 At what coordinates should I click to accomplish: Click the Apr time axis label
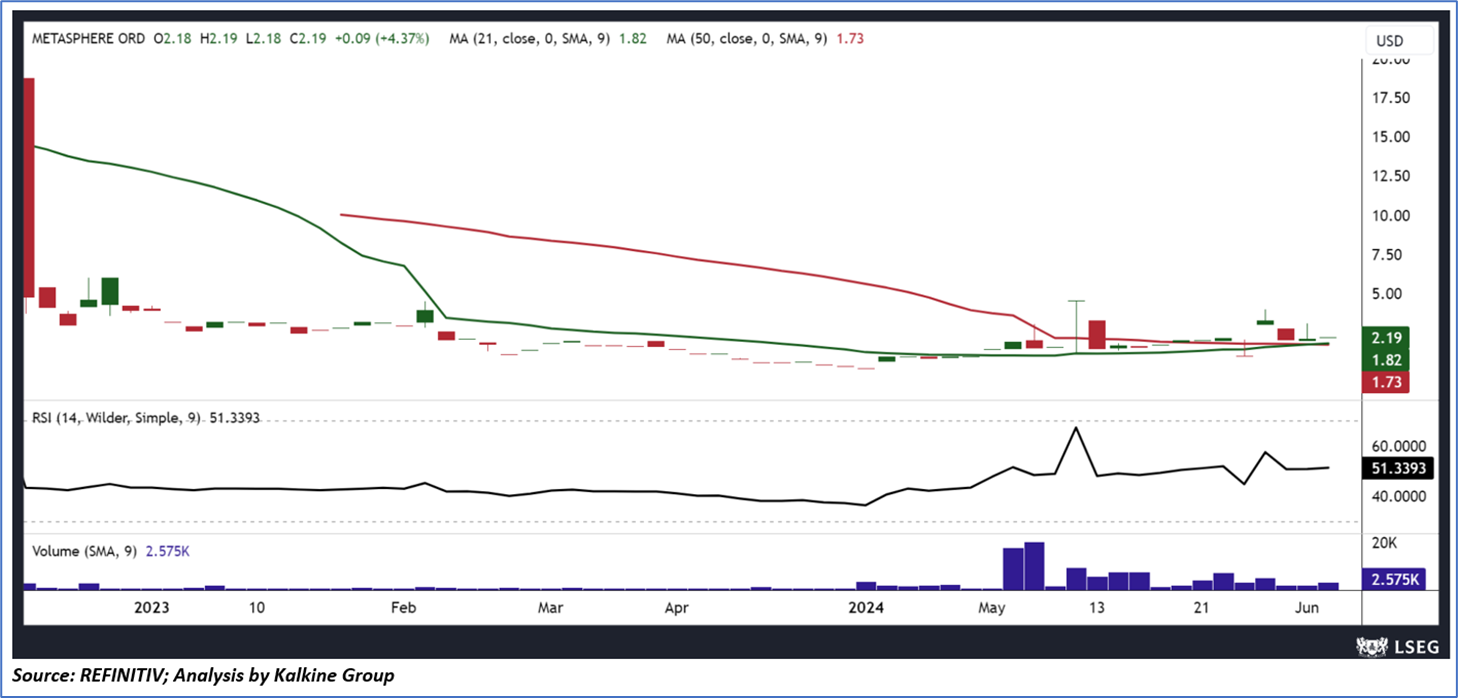pos(676,607)
